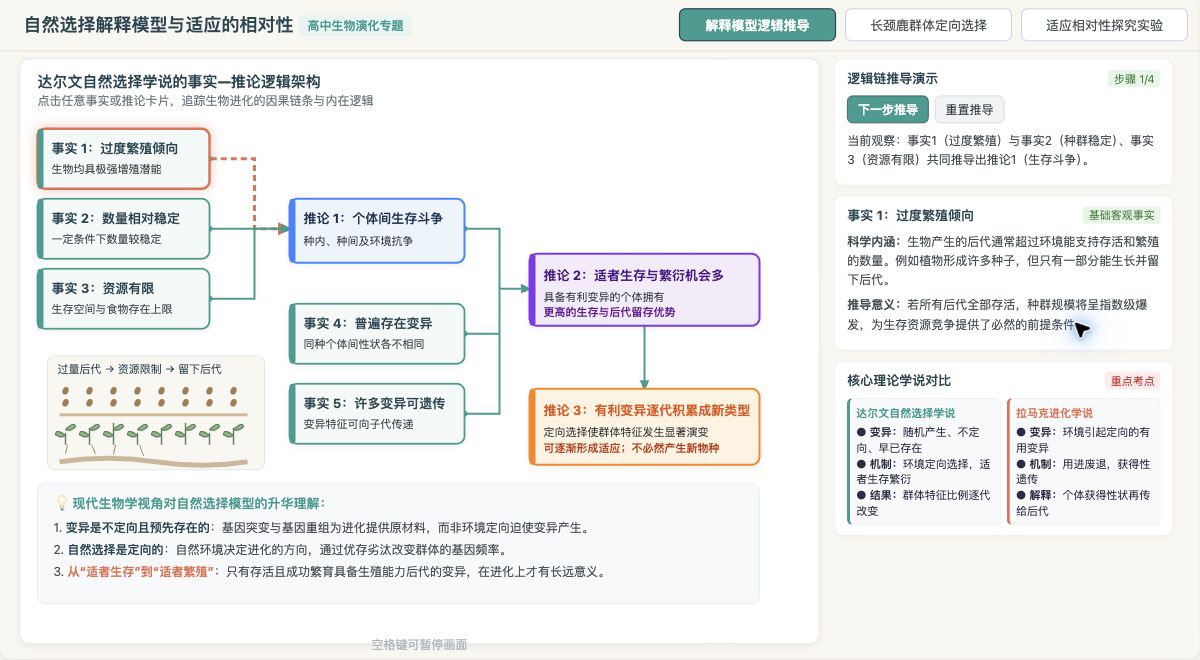Select card 事实 1：过度繁殖倾向
The width and height of the screenshot is (1200, 660).
click(x=123, y=158)
